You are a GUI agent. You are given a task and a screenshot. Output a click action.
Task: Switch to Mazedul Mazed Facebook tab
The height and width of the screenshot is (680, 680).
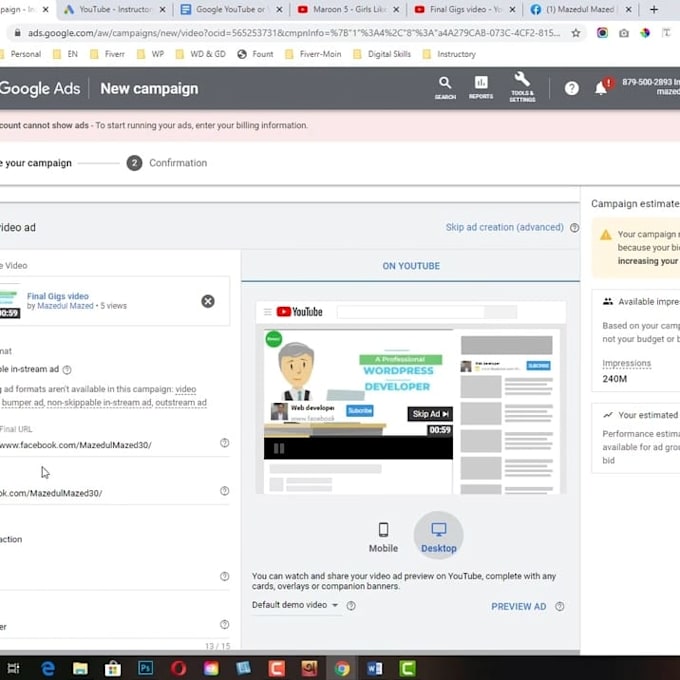[581, 10]
